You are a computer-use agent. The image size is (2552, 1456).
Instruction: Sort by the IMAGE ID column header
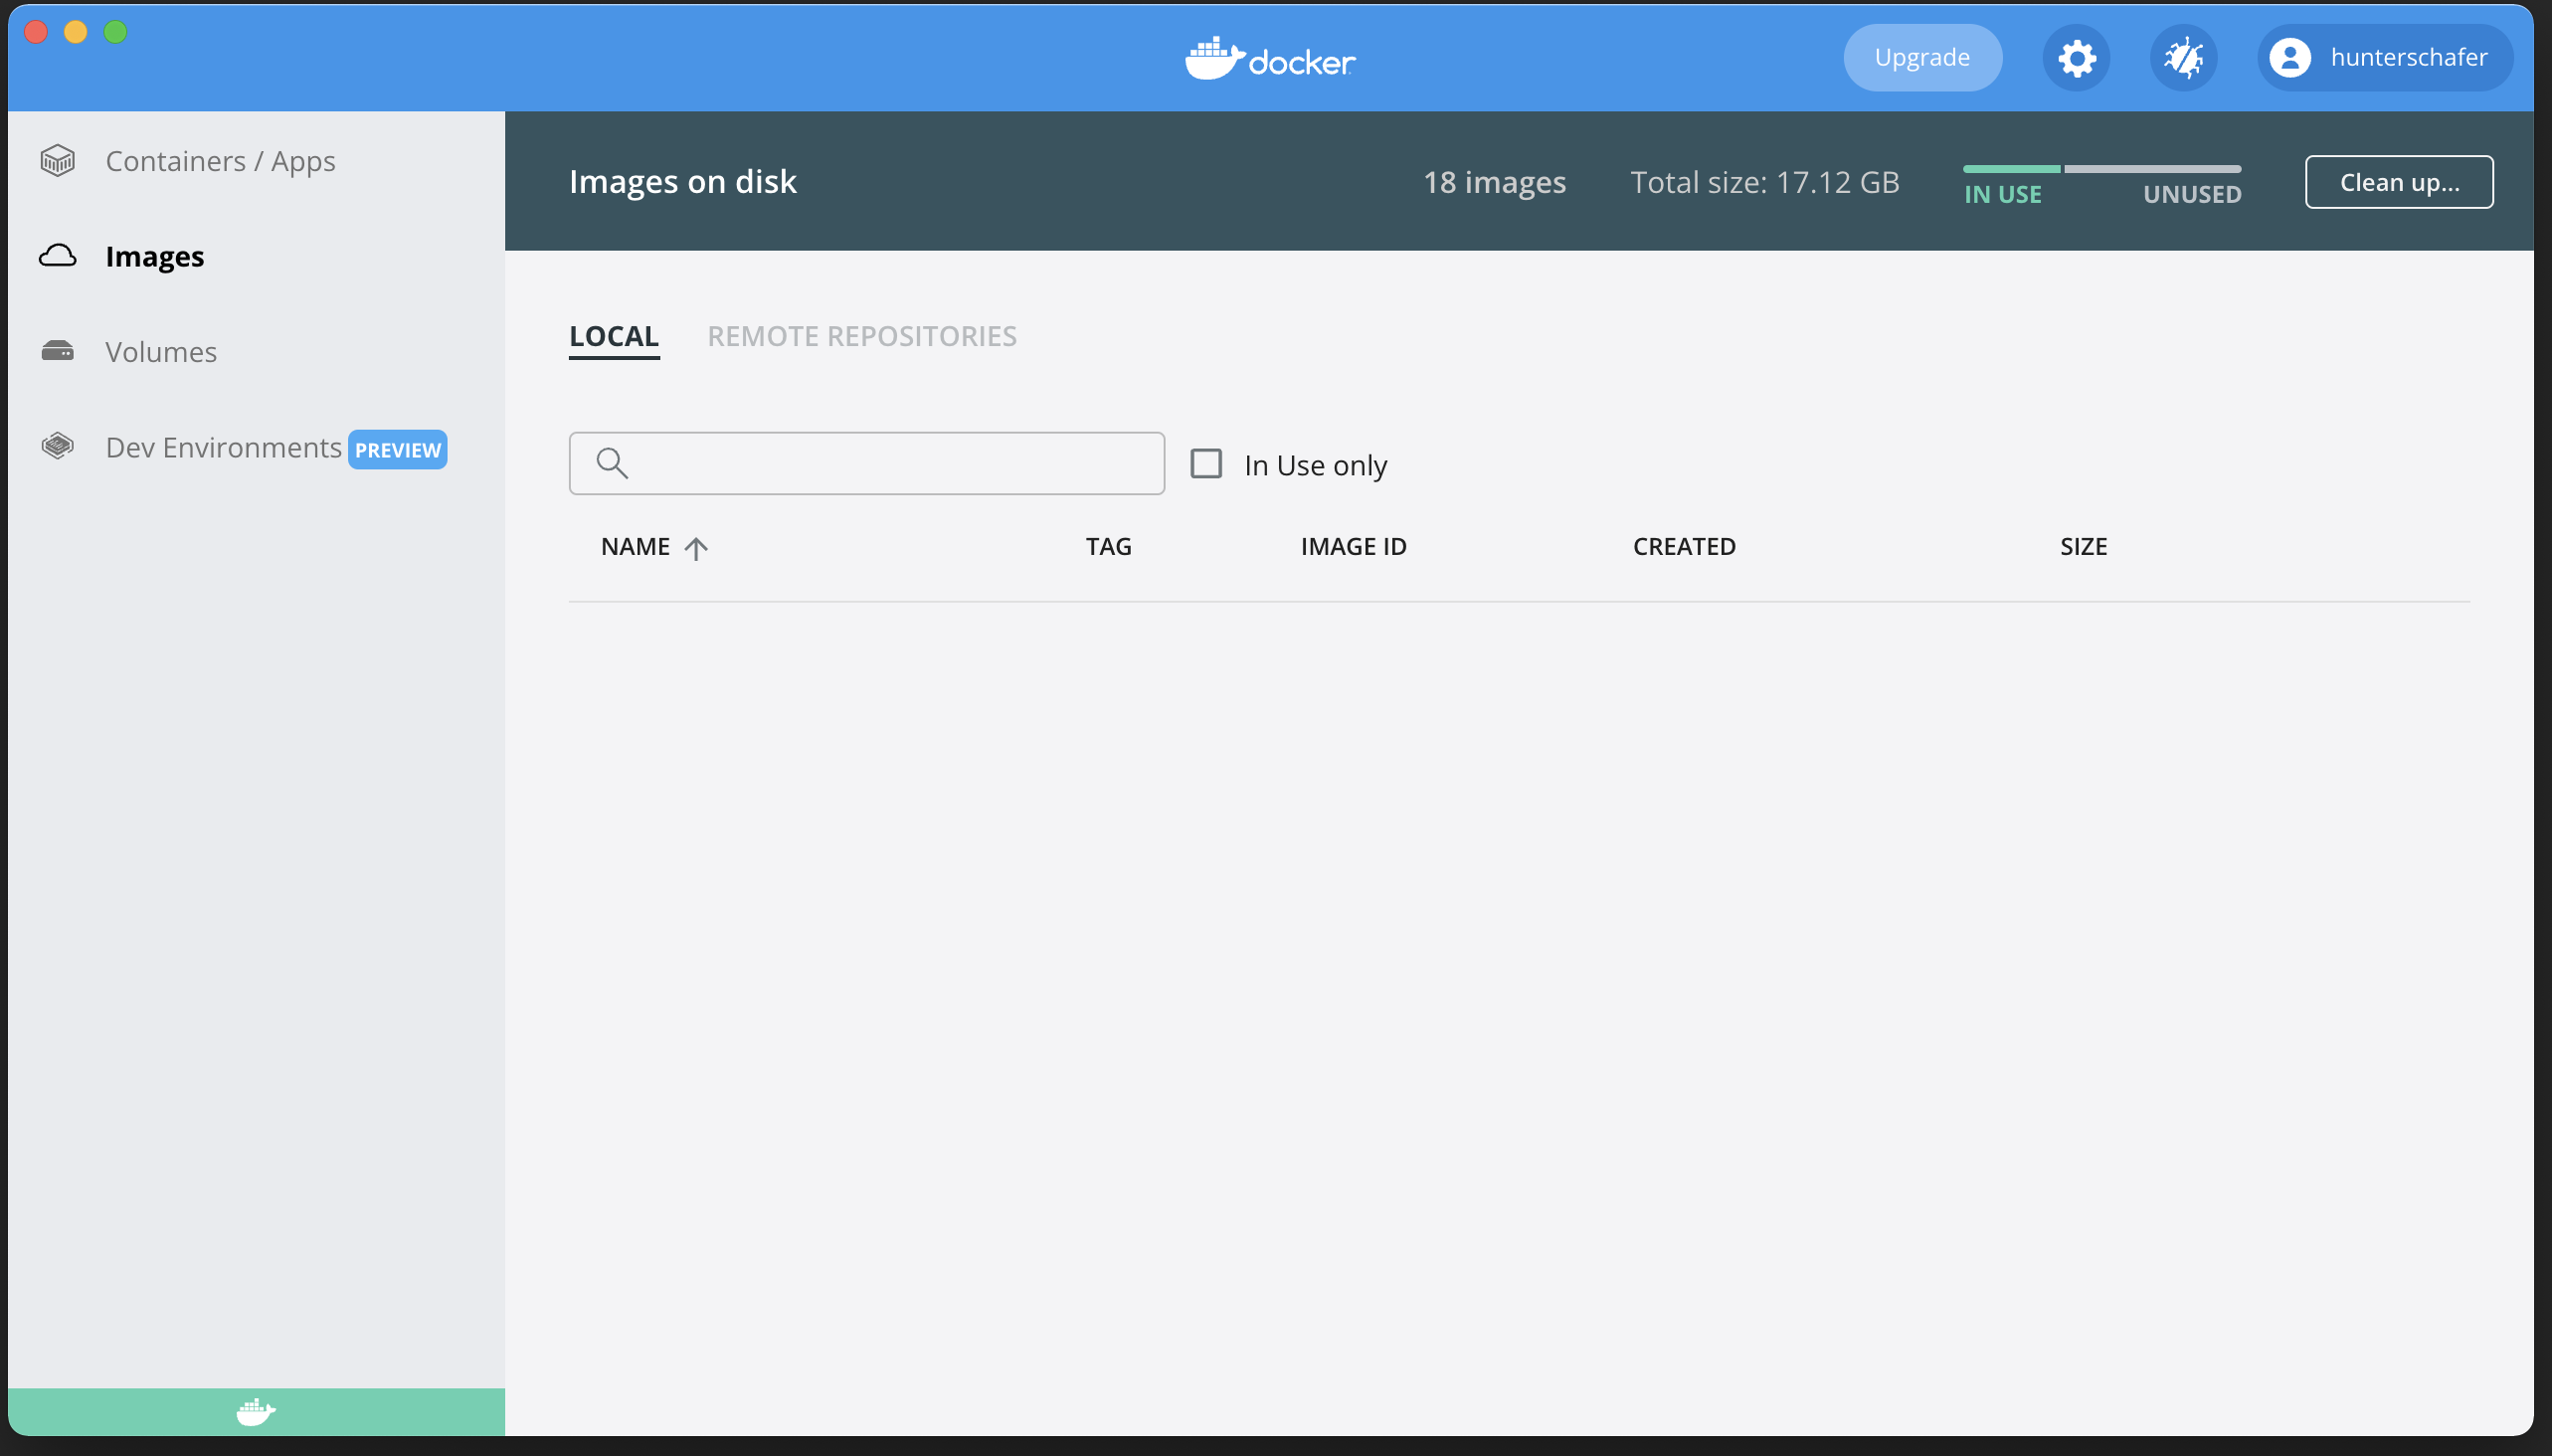coord(1353,547)
